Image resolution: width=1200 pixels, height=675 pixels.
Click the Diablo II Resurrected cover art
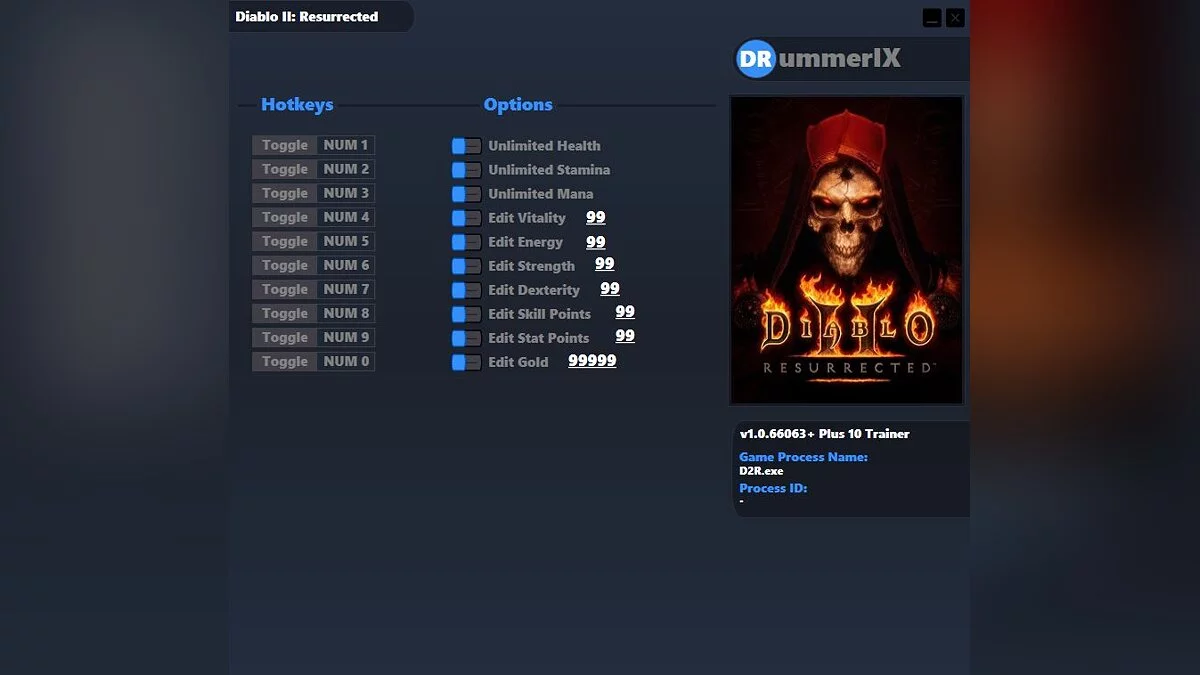[x=847, y=250]
